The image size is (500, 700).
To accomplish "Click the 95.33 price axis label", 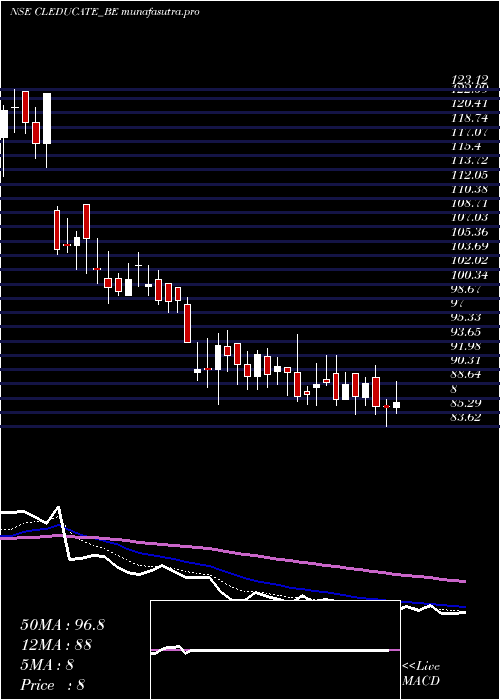I will click(466, 318).
